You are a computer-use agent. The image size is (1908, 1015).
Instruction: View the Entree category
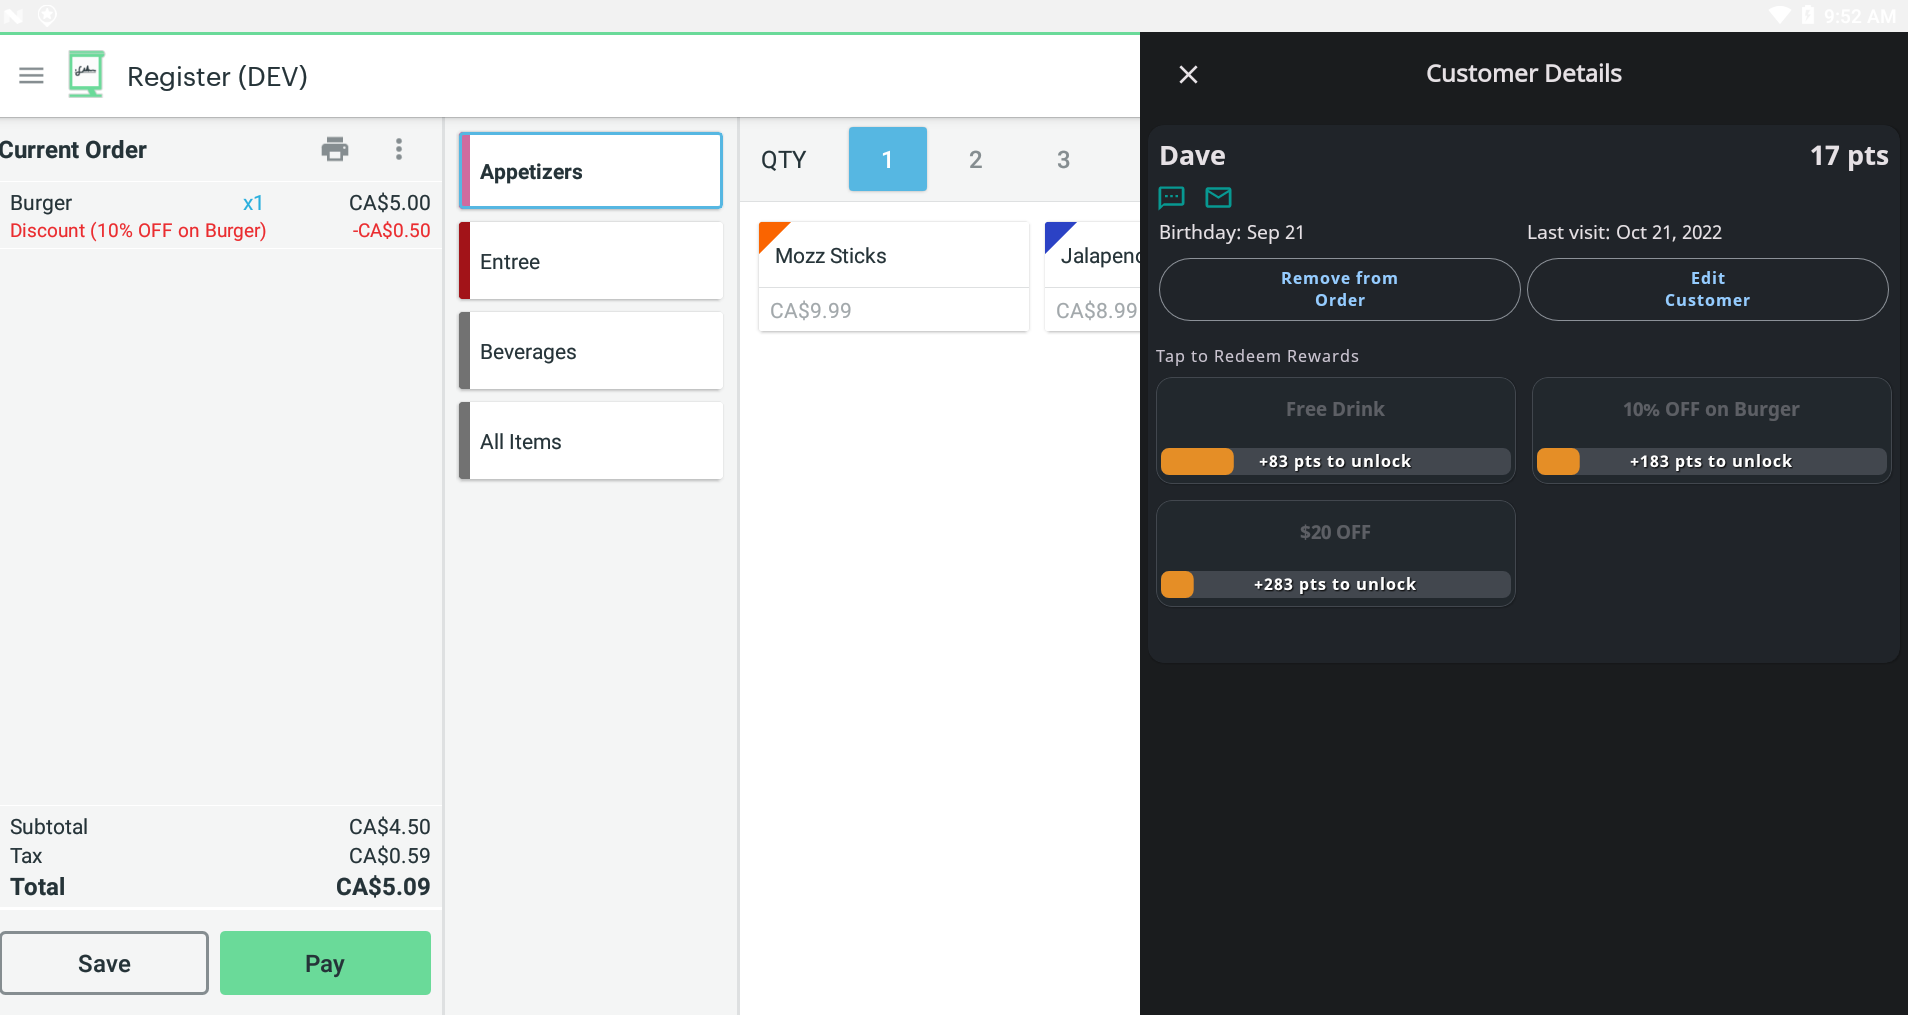coord(590,261)
